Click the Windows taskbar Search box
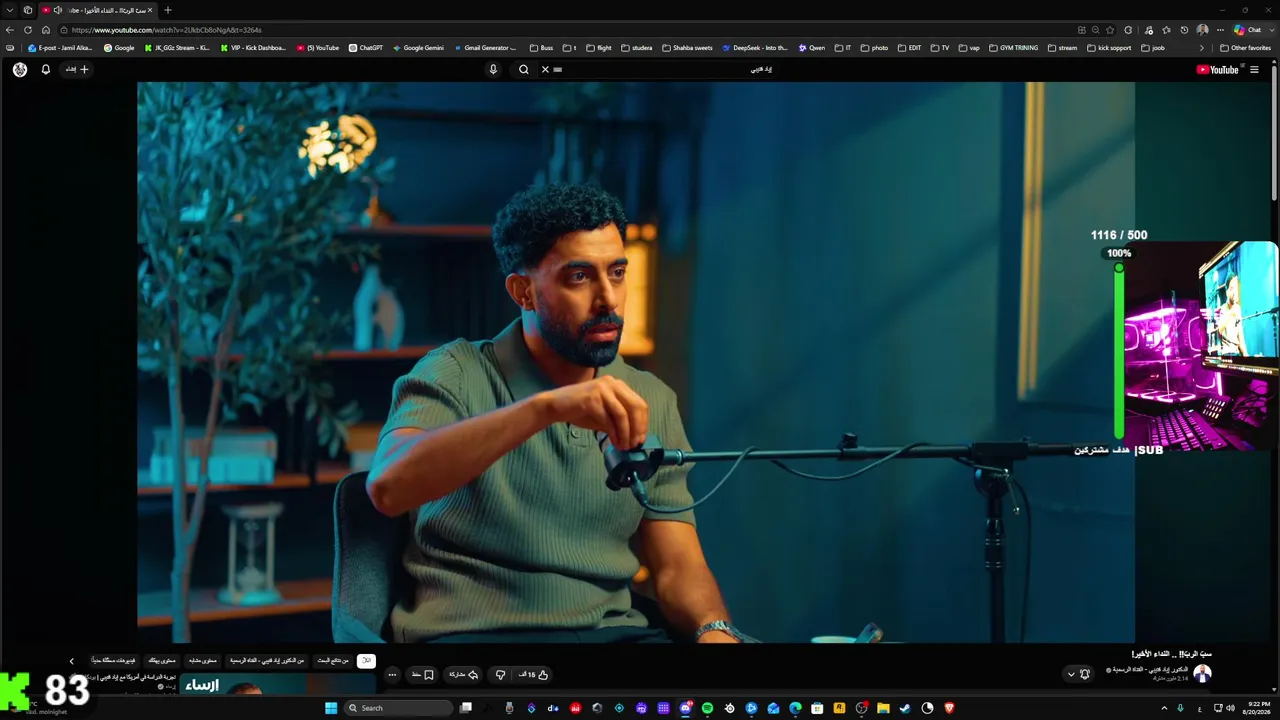 pos(398,708)
